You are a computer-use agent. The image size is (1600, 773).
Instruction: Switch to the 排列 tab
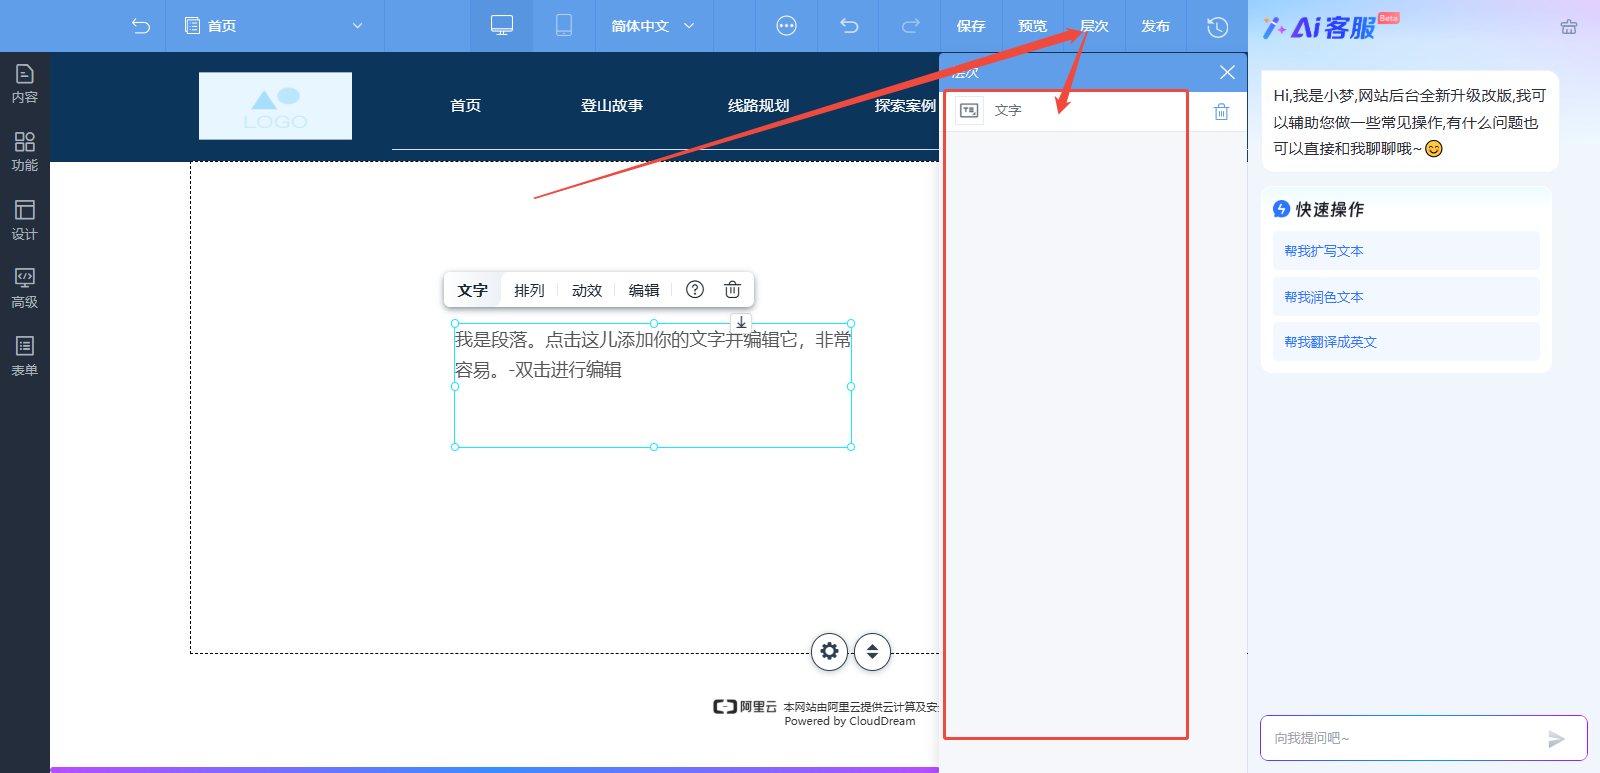529,290
